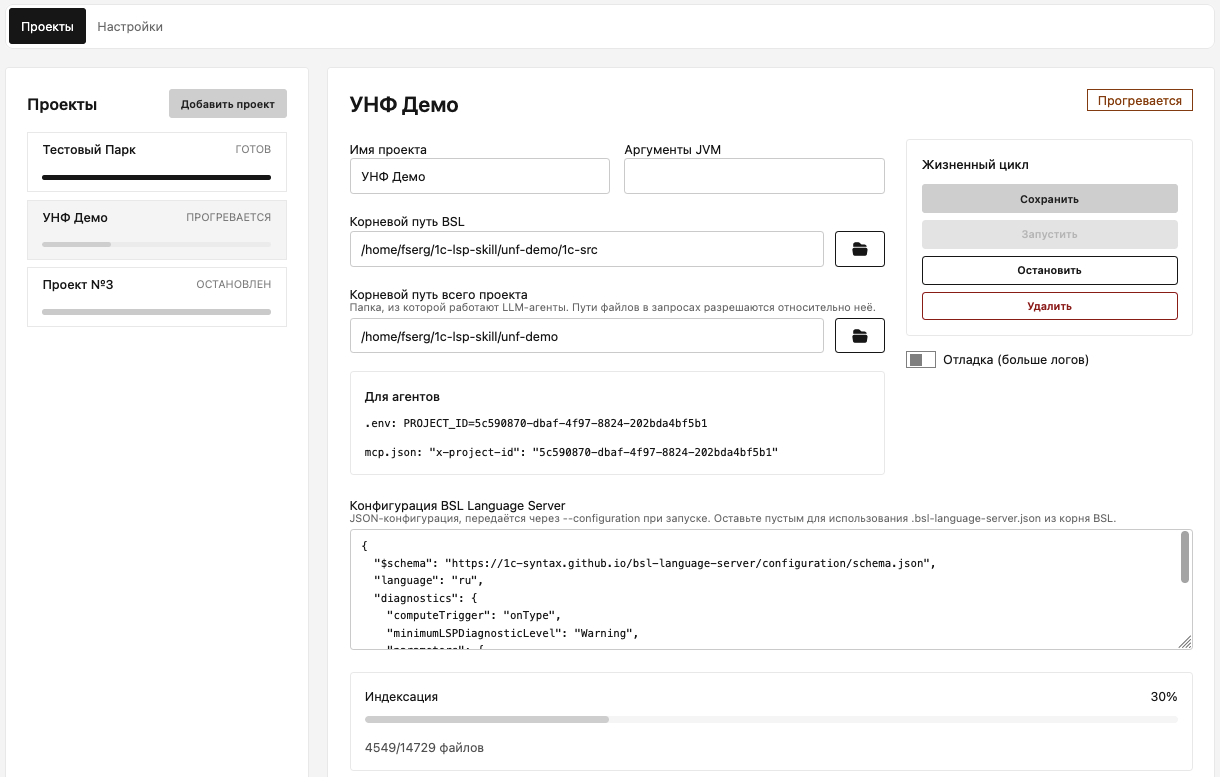Image resolution: width=1220 pixels, height=777 pixels.
Task: Click the "$schema" URL line in JSON
Action: point(655,562)
